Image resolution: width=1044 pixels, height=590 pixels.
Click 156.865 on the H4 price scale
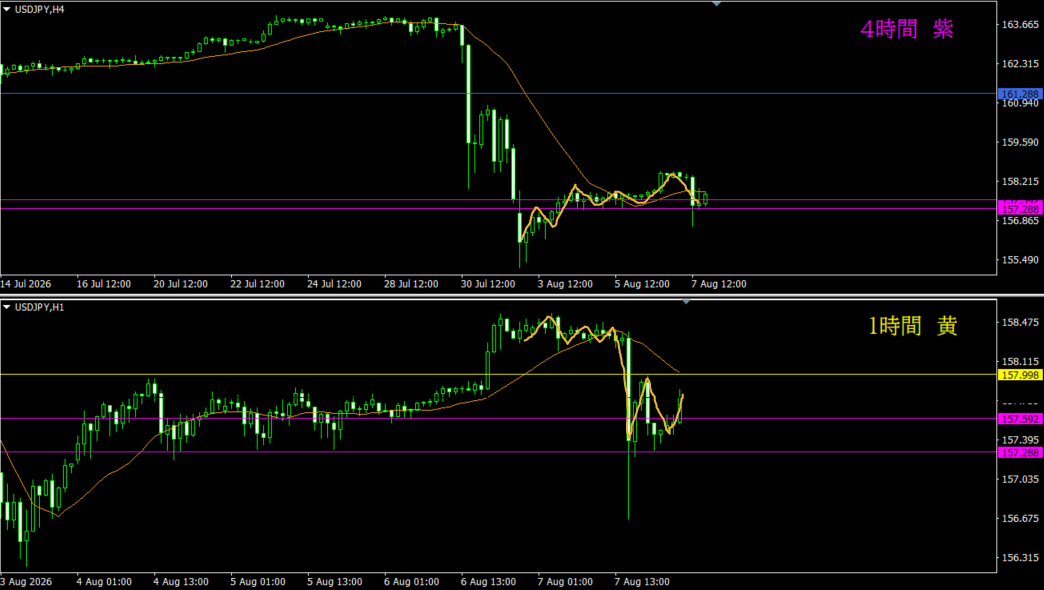click(x=1020, y=220)
